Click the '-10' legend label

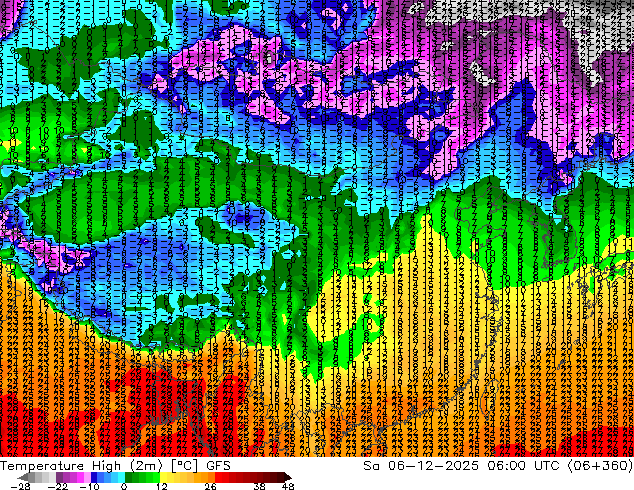pyautogui.click(x=89, y=486)
